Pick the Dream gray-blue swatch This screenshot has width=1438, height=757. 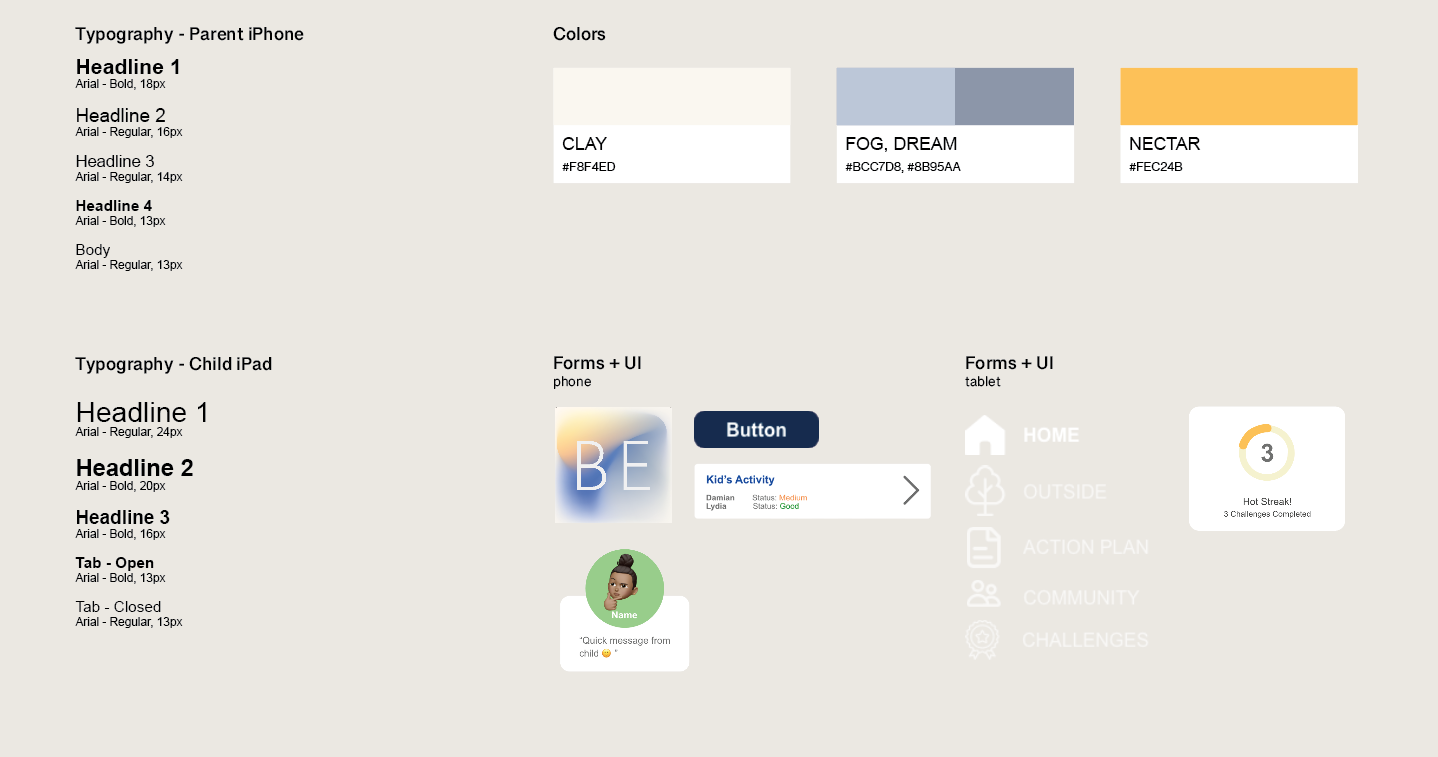[x=1014, y=97]
